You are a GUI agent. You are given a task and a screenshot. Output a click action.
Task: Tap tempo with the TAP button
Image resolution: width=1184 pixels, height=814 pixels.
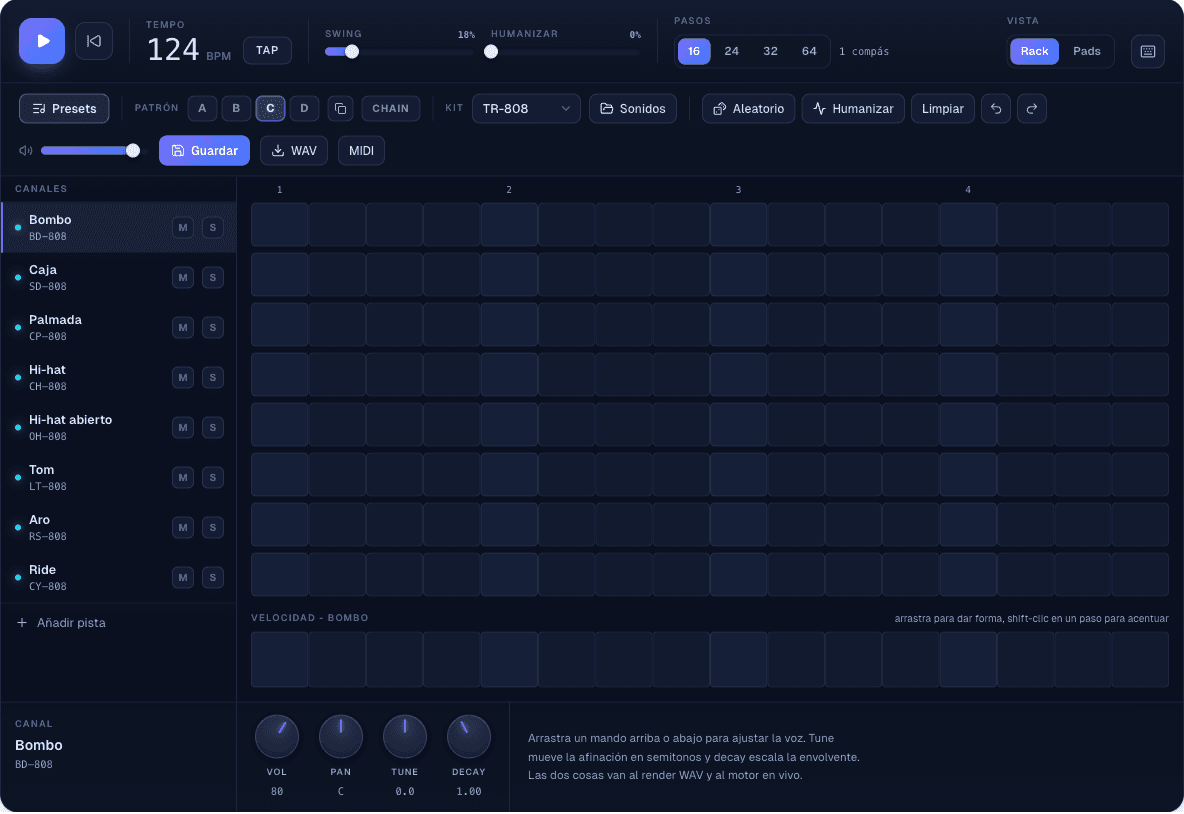(x=267, y=51)
